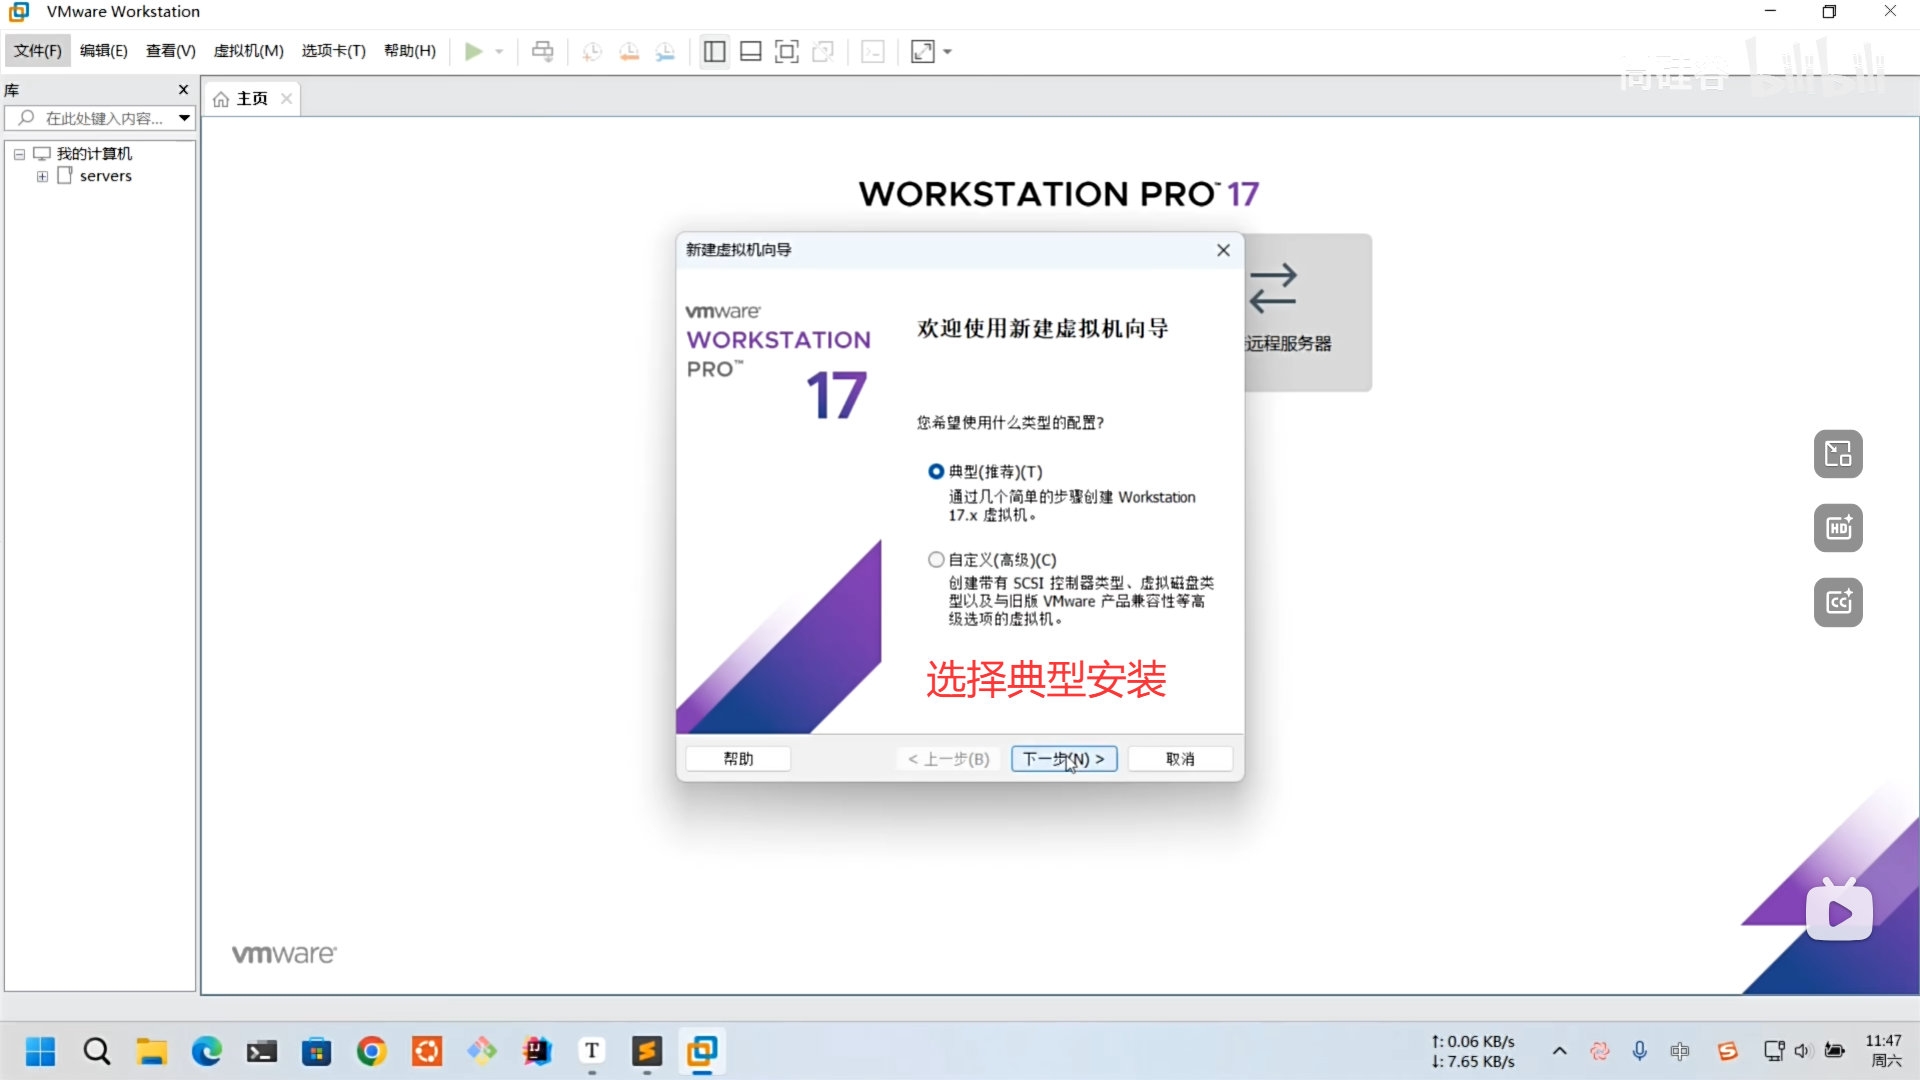The image size is (1920, 1080).
Task: Click the remote server connect arrows icon
Action: 1273,288
